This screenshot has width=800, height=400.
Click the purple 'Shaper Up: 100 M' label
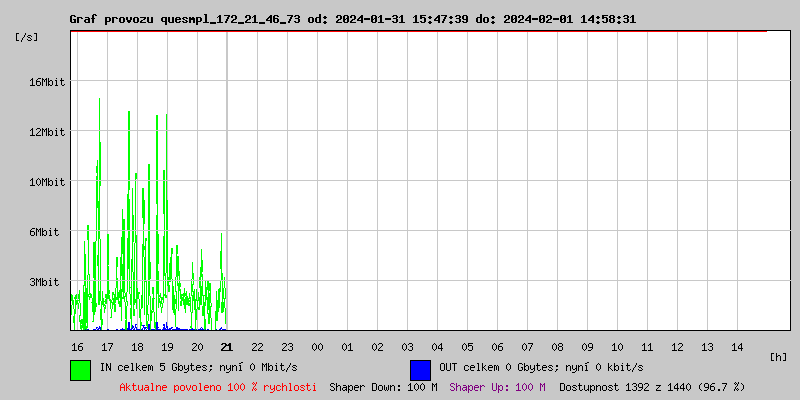(x=497, y=387)
